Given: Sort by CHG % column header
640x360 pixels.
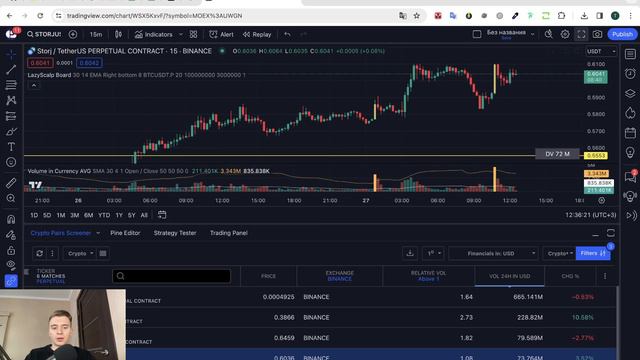Looking at the screenshot, I should (570, 276).
